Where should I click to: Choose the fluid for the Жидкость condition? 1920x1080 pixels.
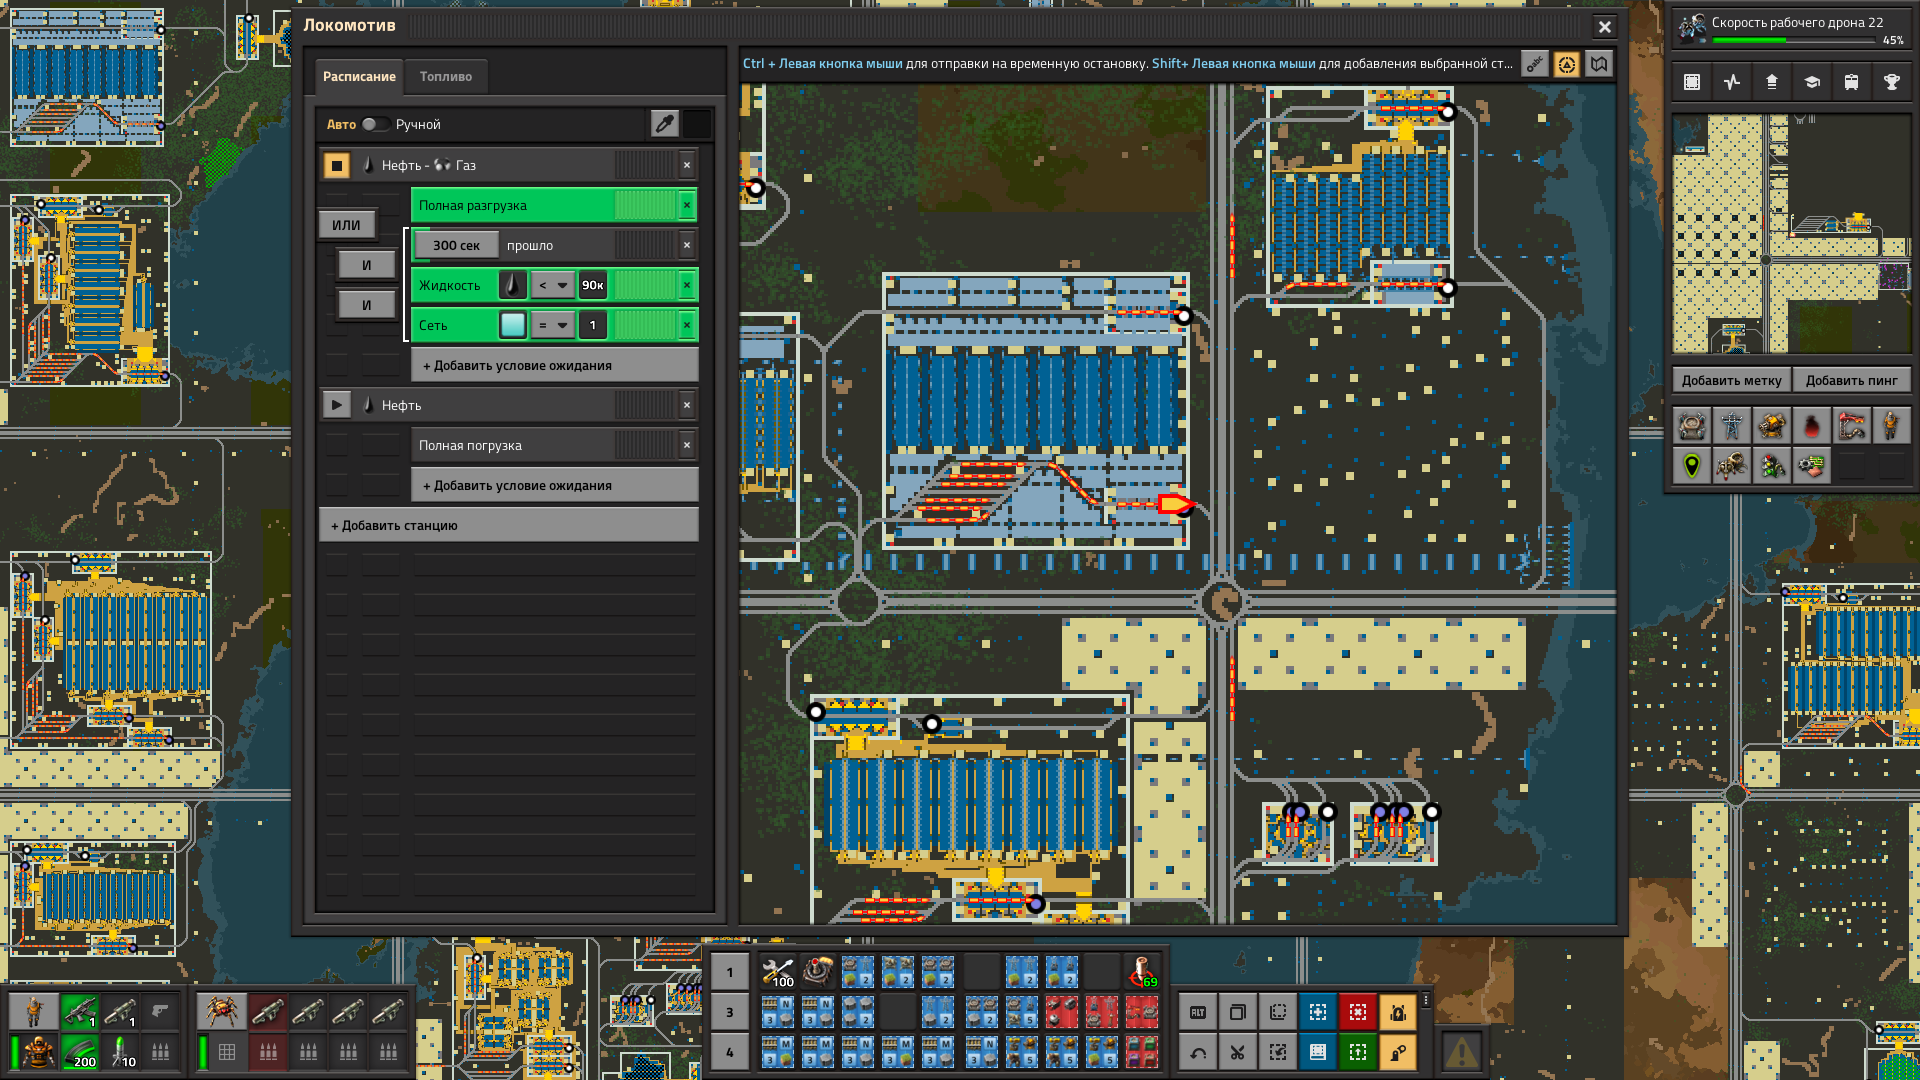(x=513, y=285)
